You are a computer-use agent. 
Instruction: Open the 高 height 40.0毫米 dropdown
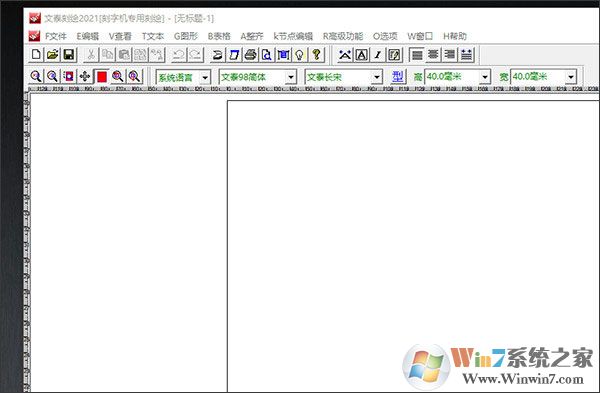[485, 77]
